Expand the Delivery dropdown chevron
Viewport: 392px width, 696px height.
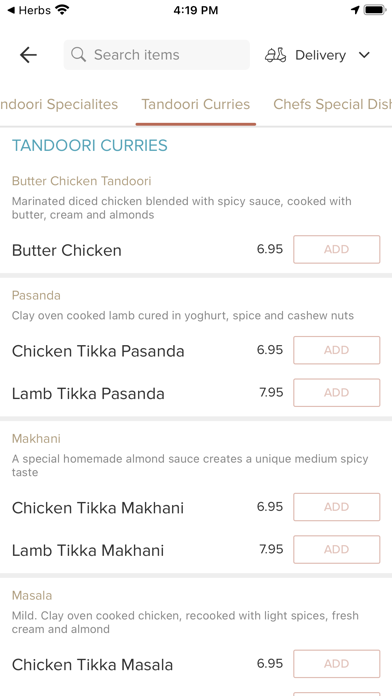tap(364, 55)
